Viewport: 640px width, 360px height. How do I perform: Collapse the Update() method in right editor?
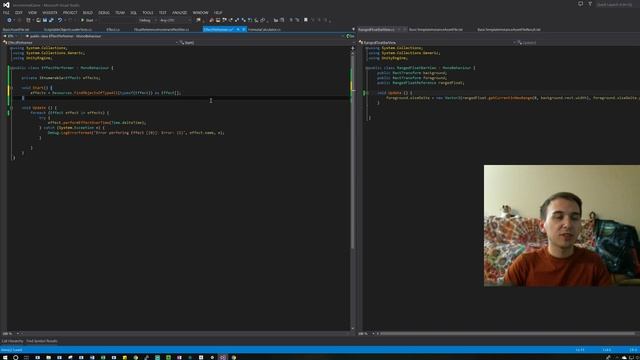coord(367,93)
